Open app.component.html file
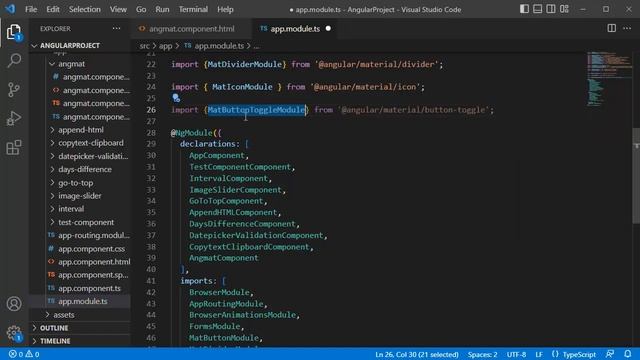 point(79,262)
